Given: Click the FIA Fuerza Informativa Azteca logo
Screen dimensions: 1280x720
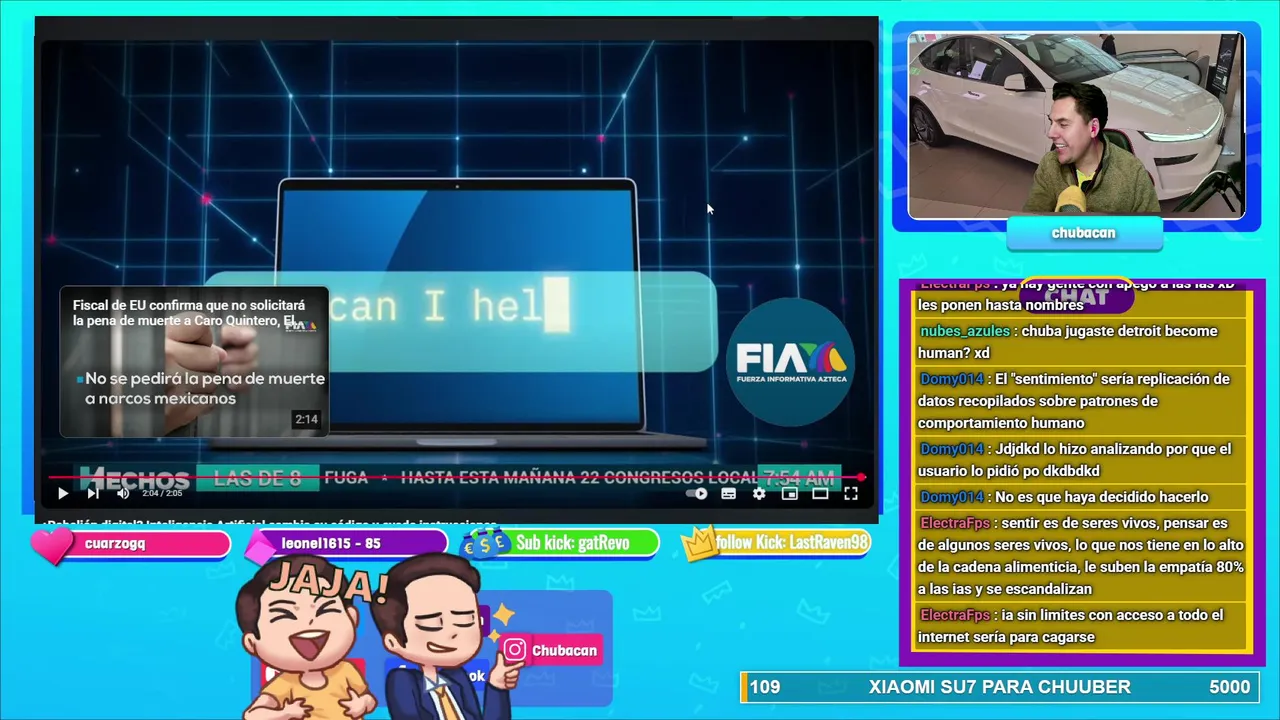Looking at the screenshot, I should pyautogui.click(x=791, y=362).
